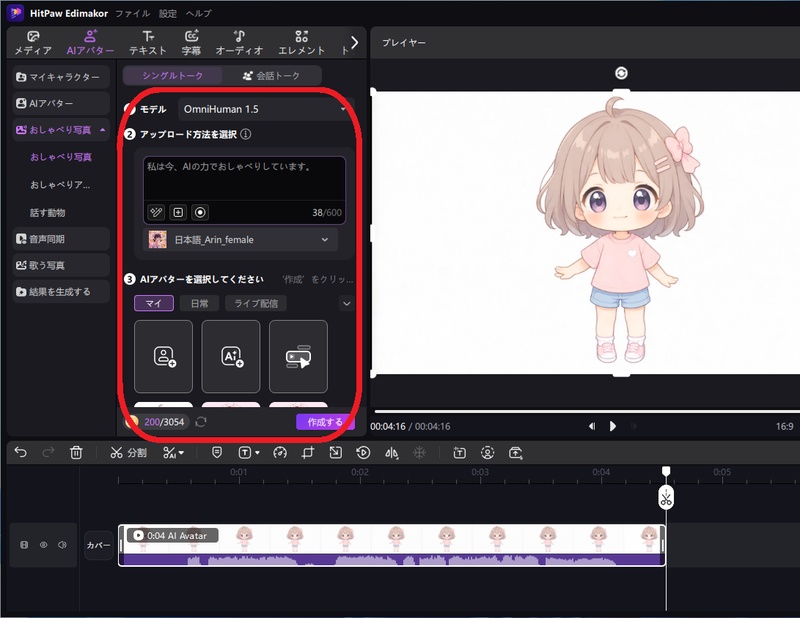This screenshot has height=618, width=800.
Task: Select the crop tool
Action: pyautogui.click(x=308, y=453)
